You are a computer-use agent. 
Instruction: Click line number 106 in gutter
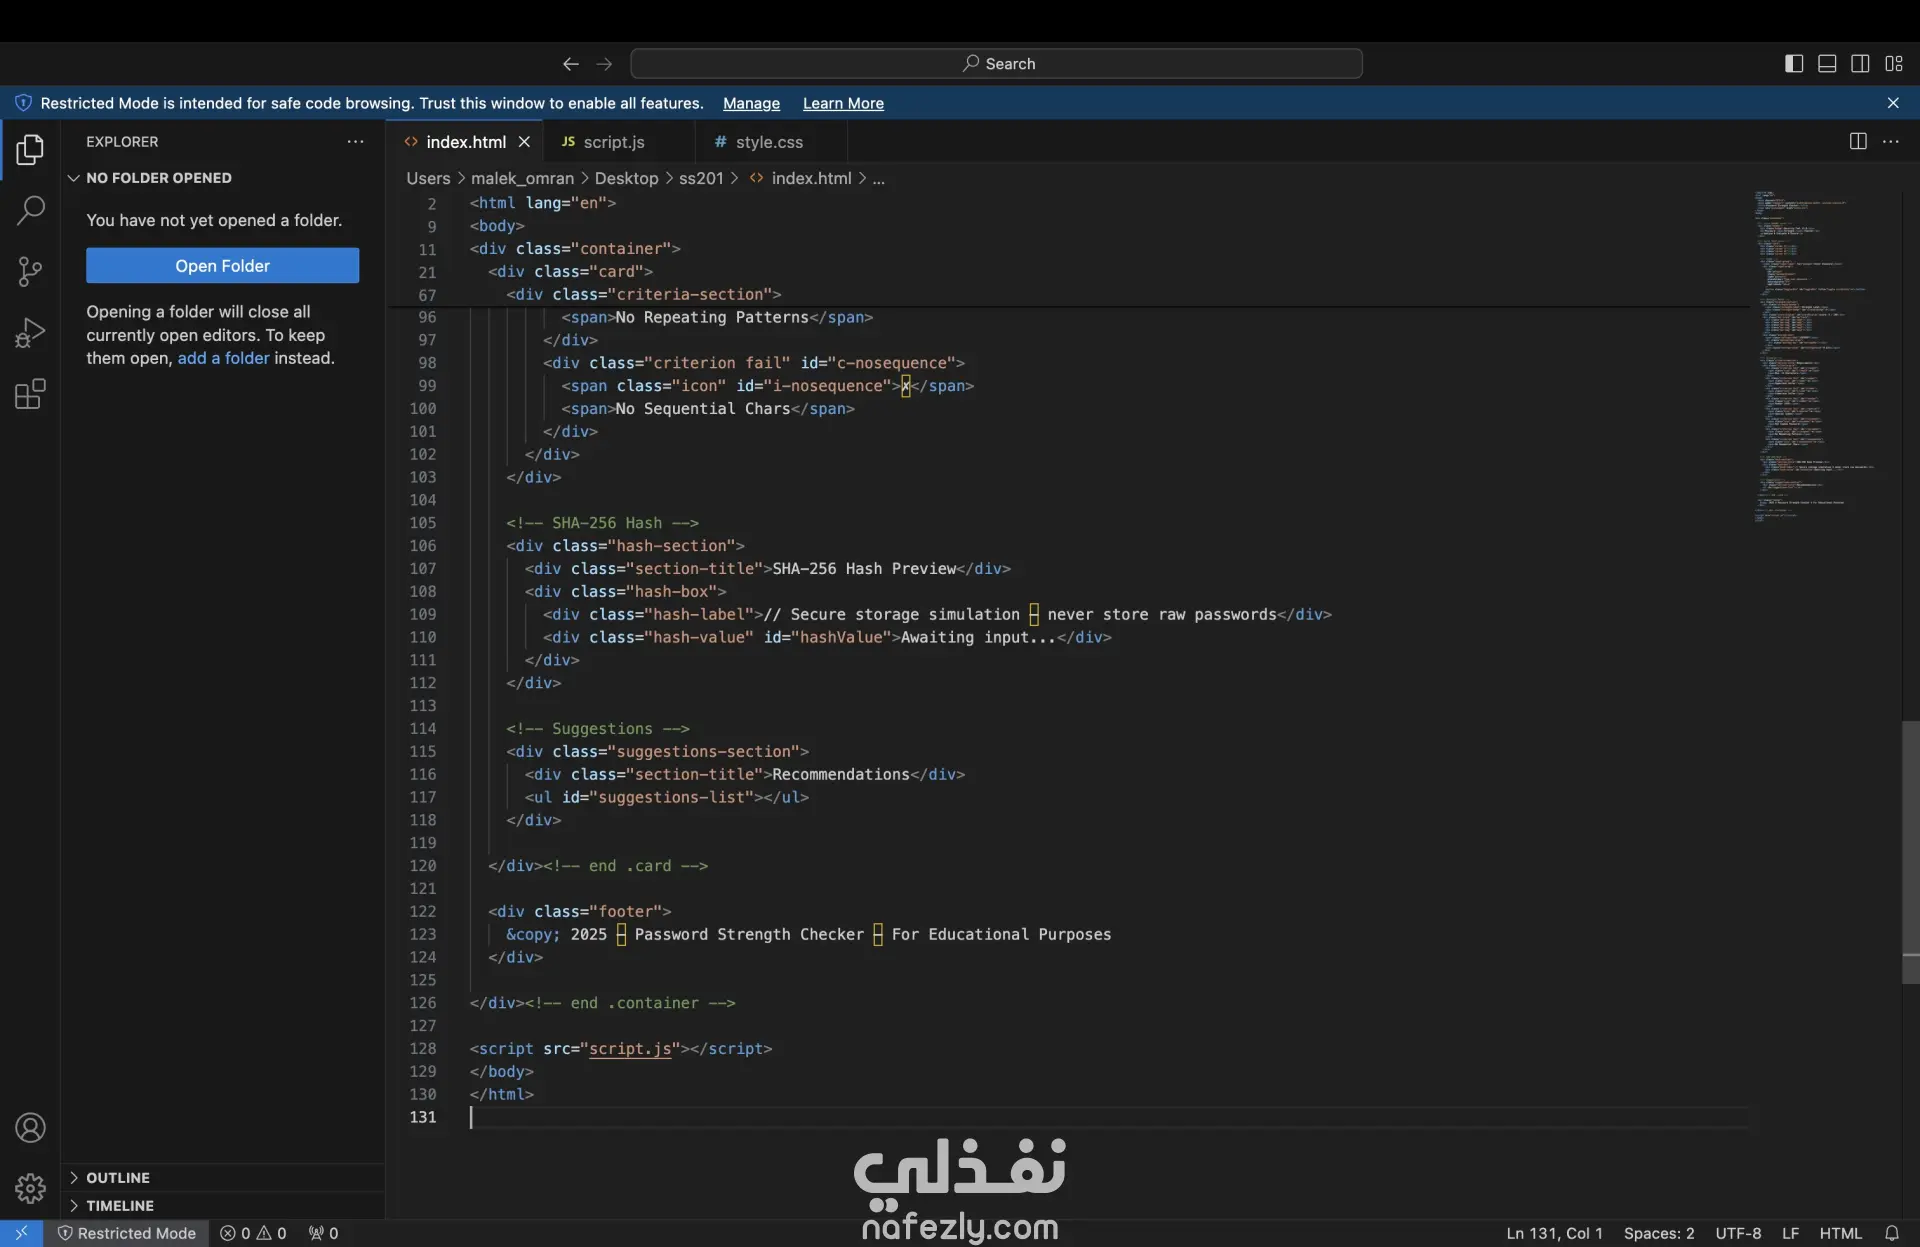[x=422, y=546]
